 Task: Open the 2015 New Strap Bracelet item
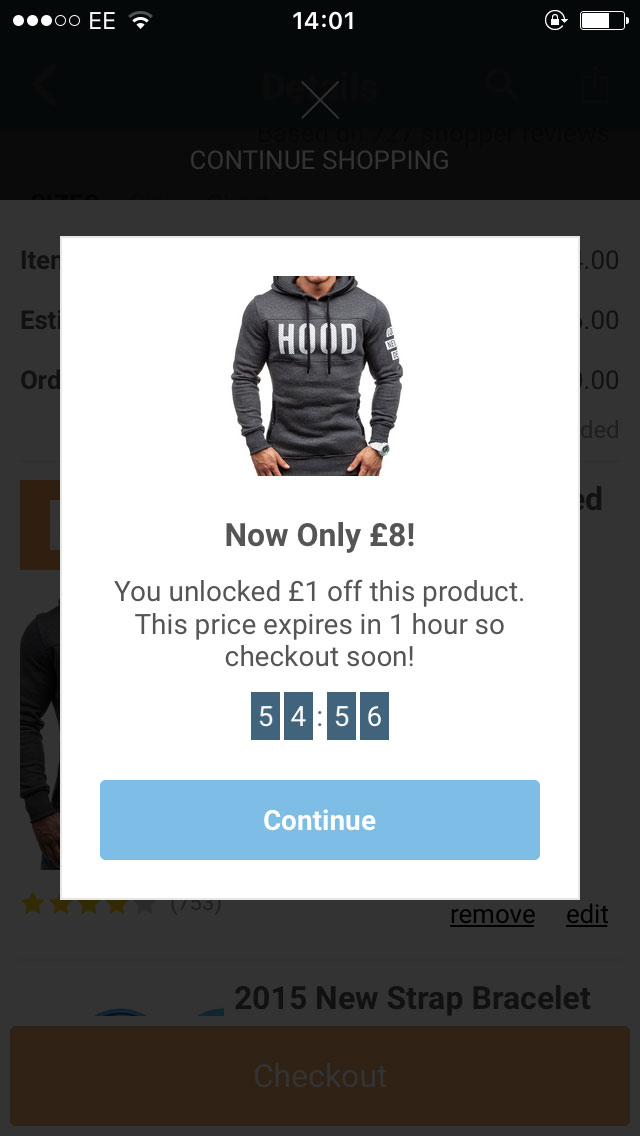tap(412, 998)
